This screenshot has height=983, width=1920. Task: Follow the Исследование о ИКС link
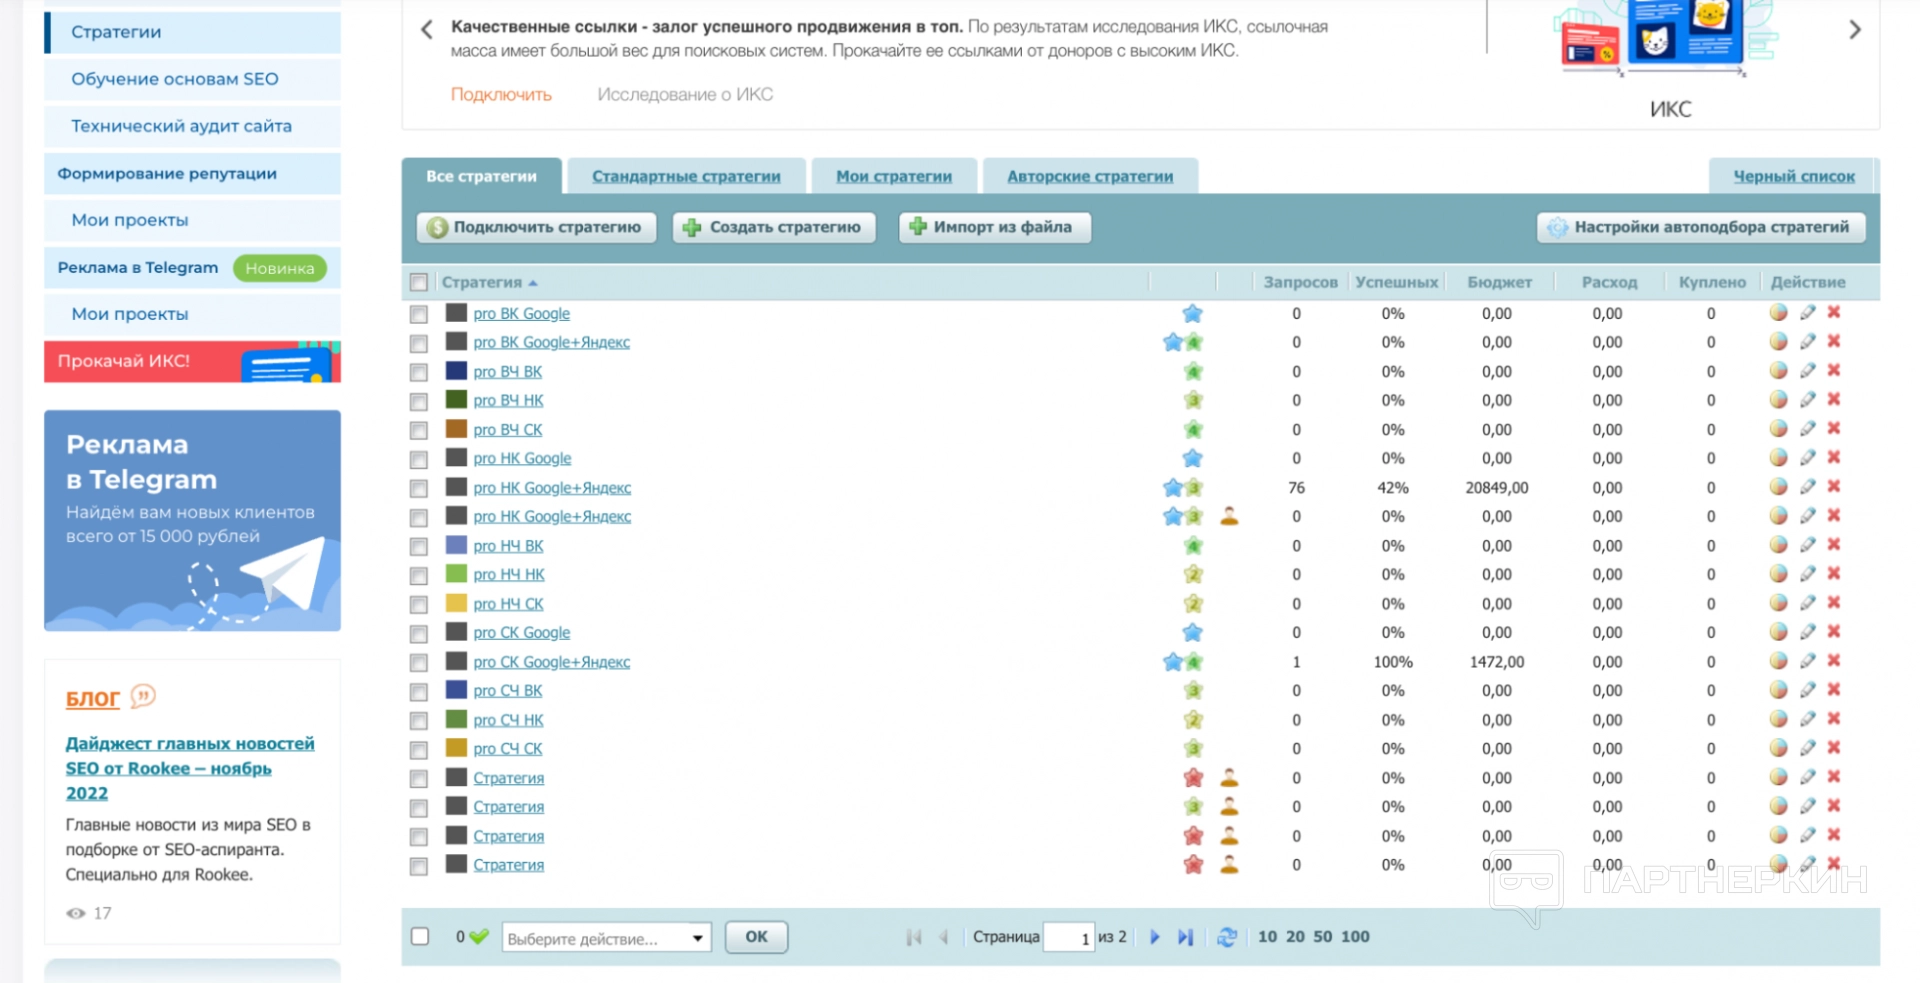tap(685, 94)
